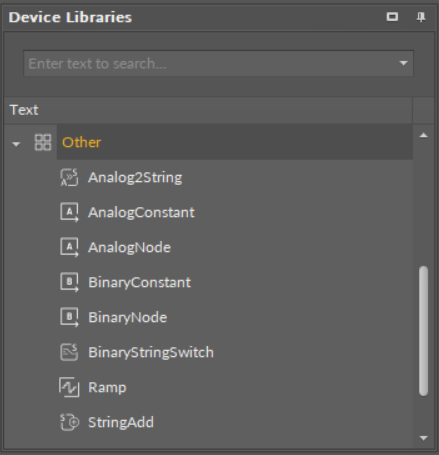Focus the library search text field

(x=212, y=63)
